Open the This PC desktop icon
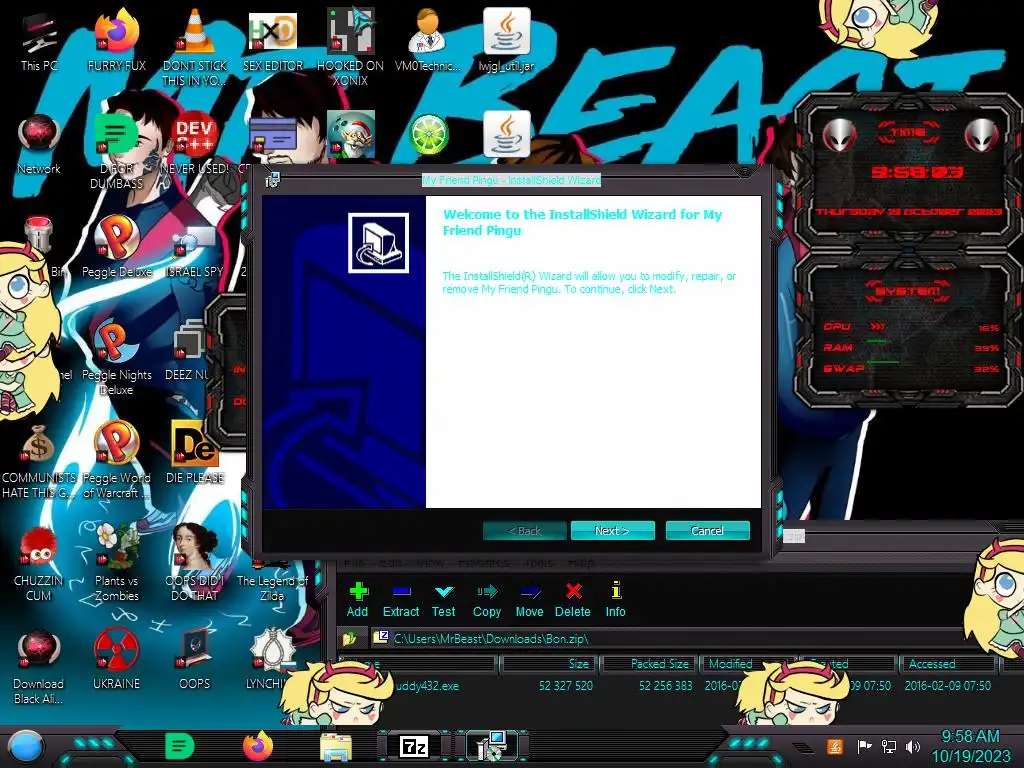The image size is (1024, 768). [x=39, y=42]
